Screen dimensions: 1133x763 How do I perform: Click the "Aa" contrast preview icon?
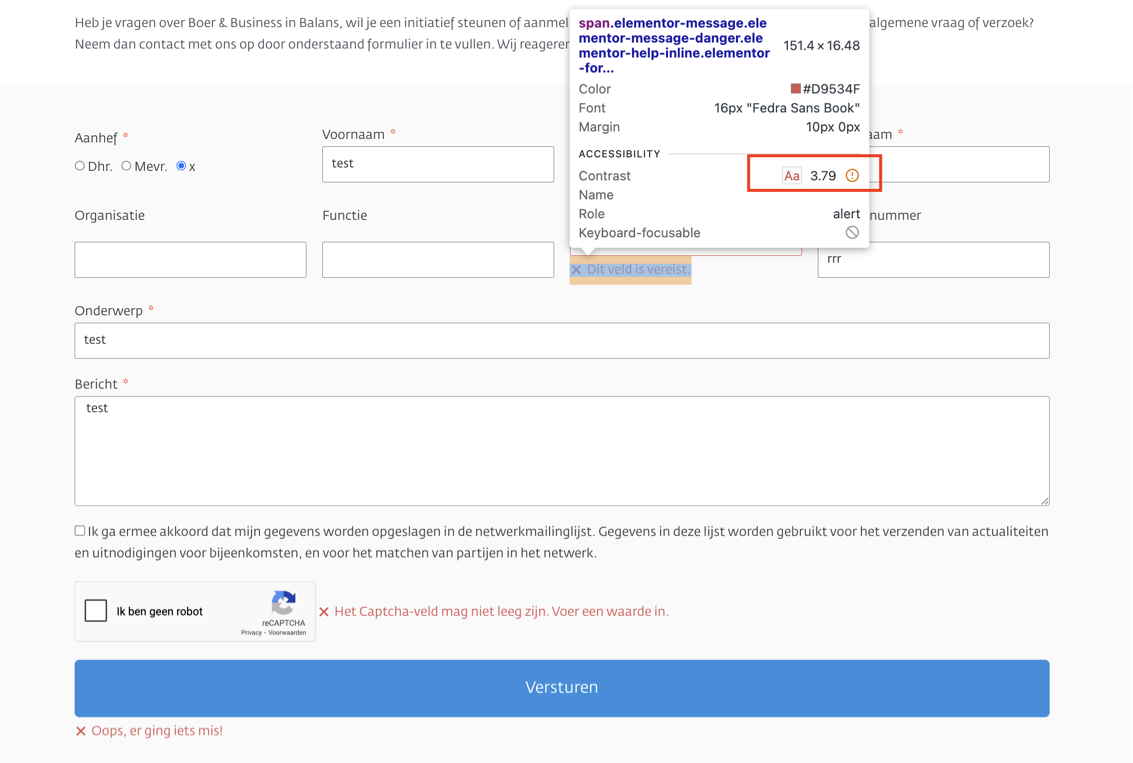(791, 176)
